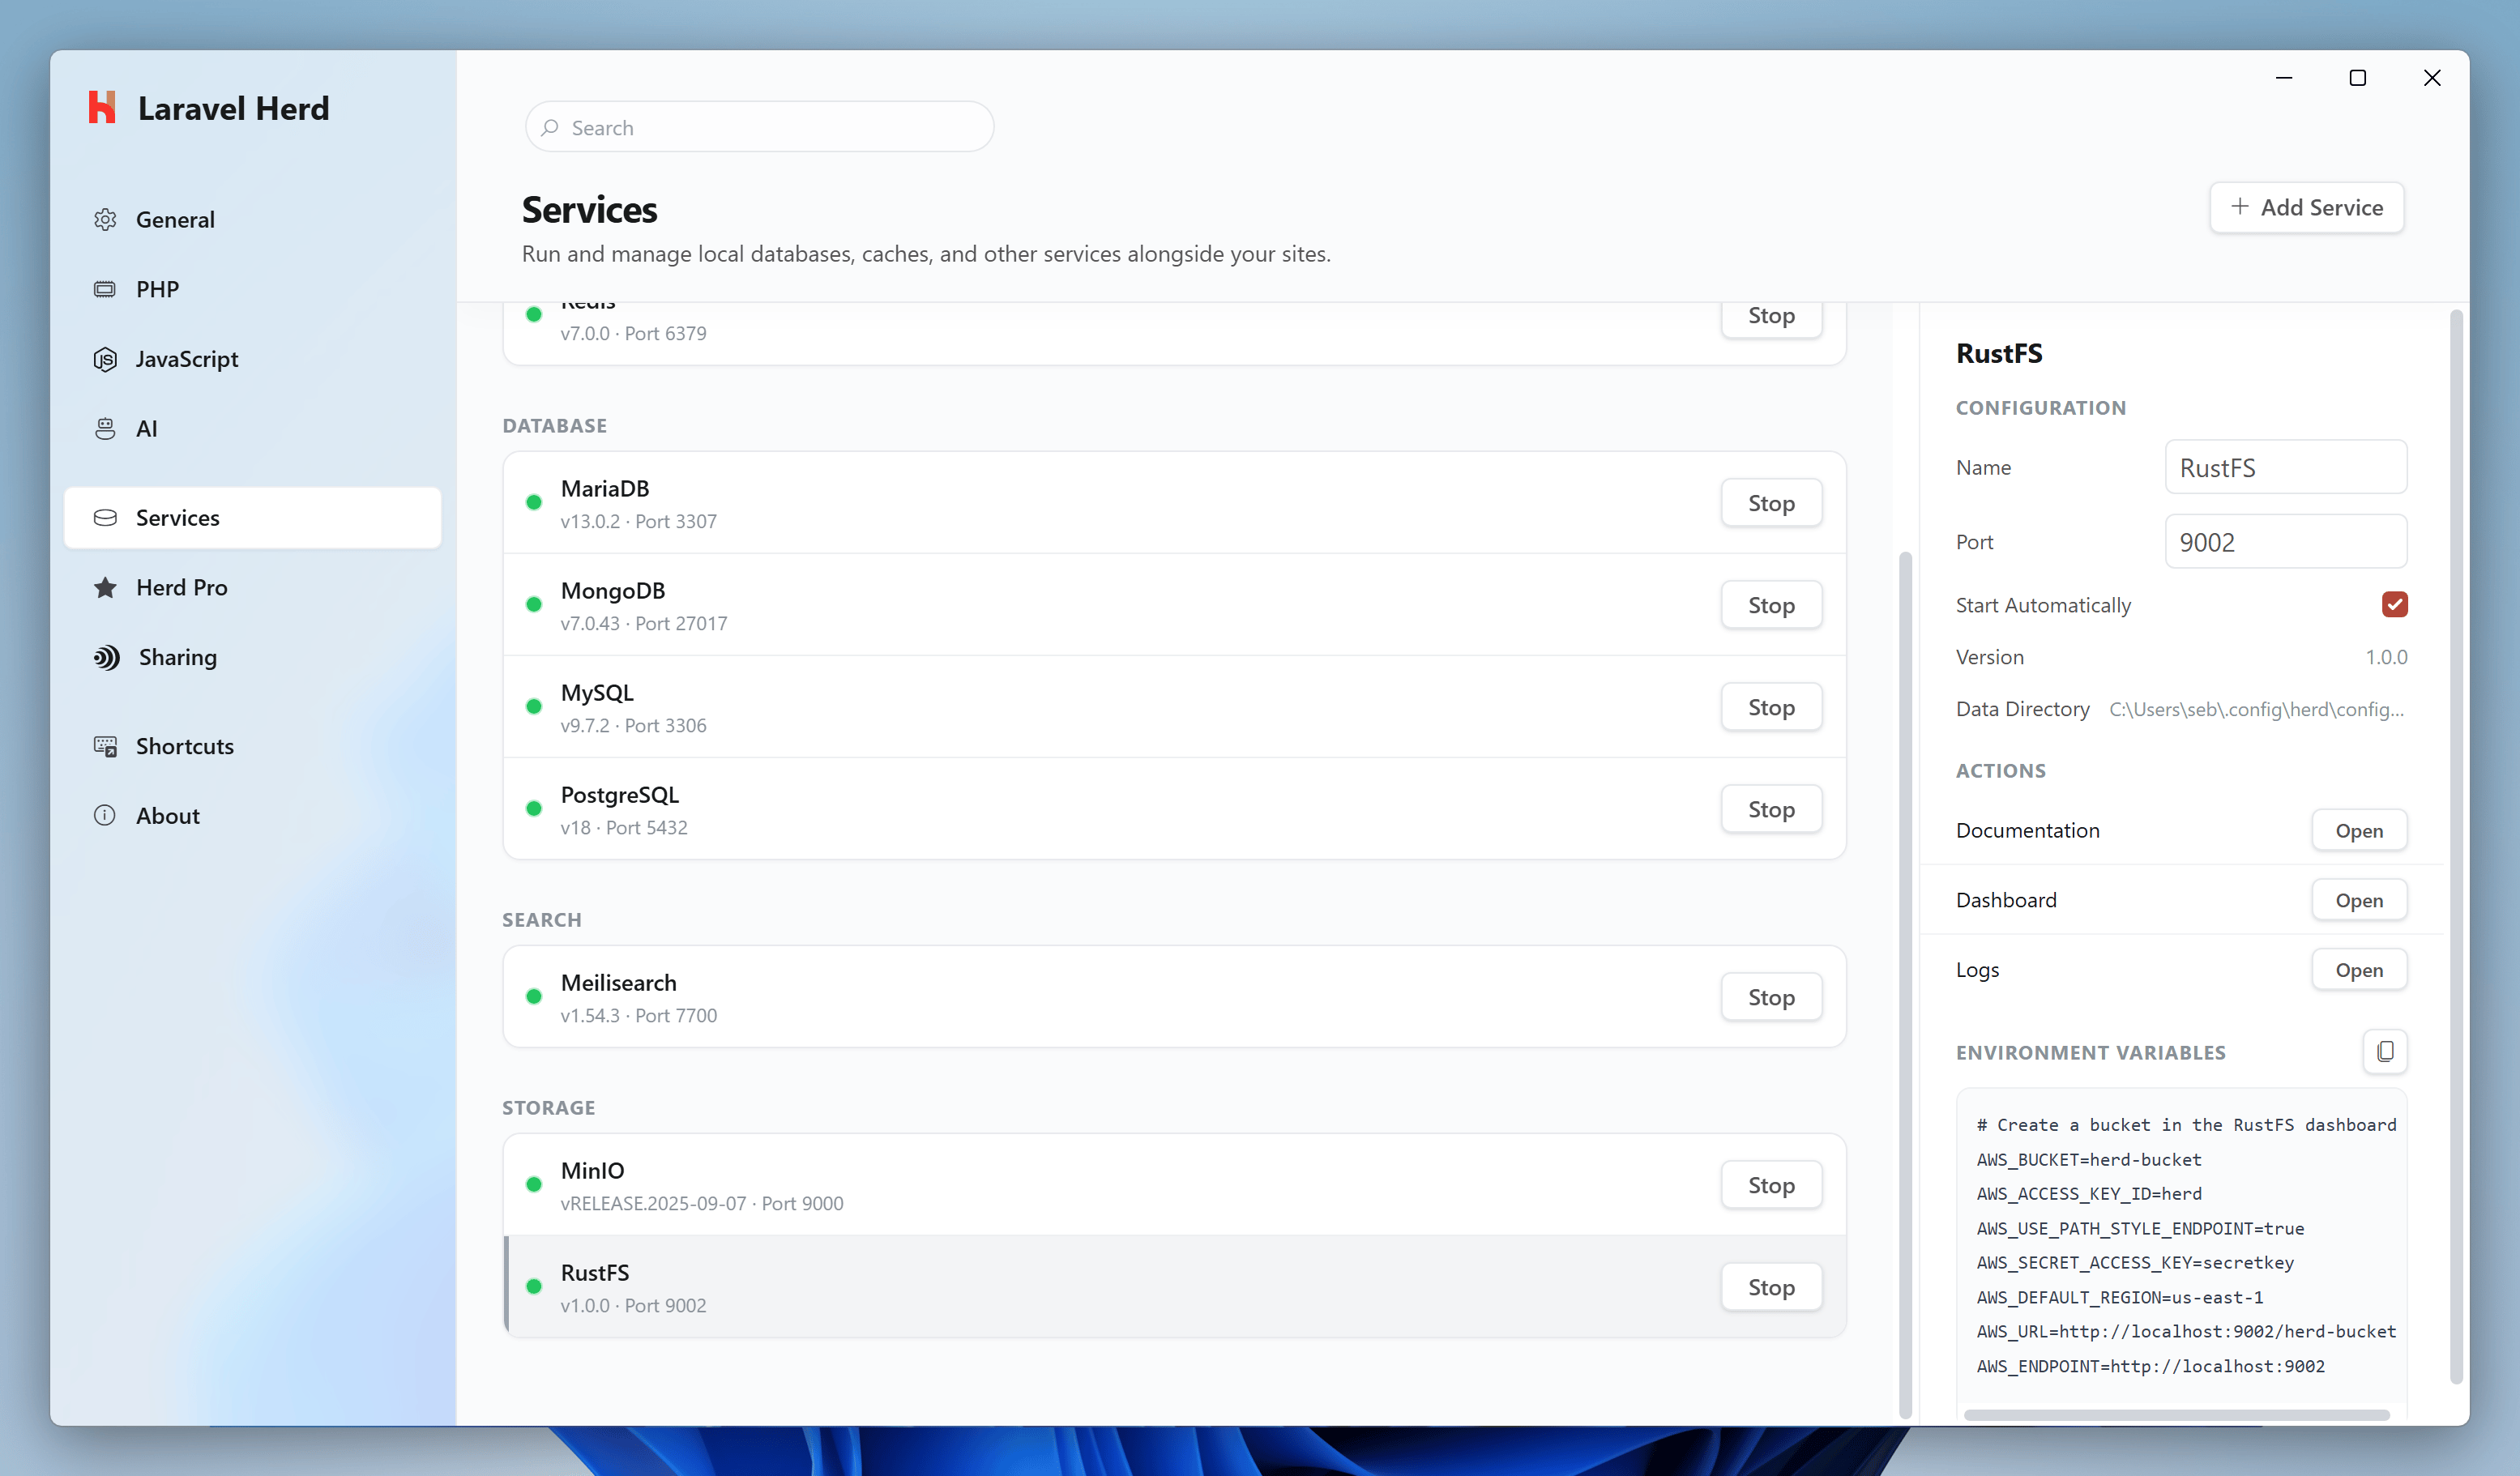Screen dimensions: 2520x1476
Task: Click the AI robot icon
Action: (x=105, y=428)
